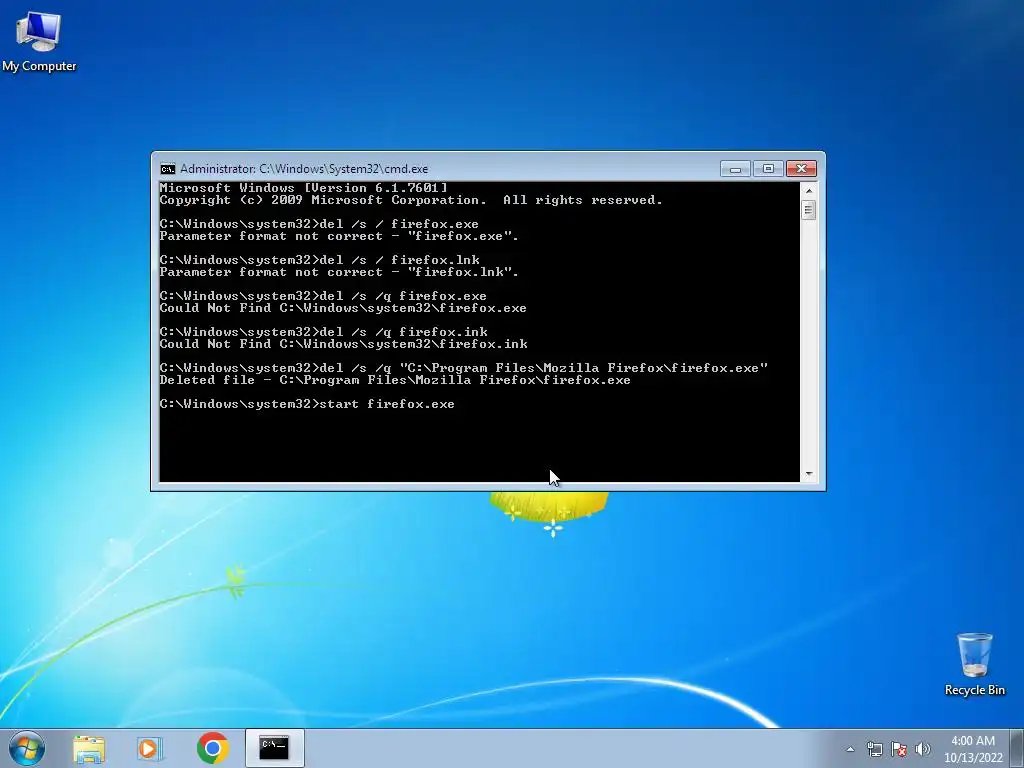Click the 'start firefox.exe' command line
The image size is (1024, 768).
[307, 404]
